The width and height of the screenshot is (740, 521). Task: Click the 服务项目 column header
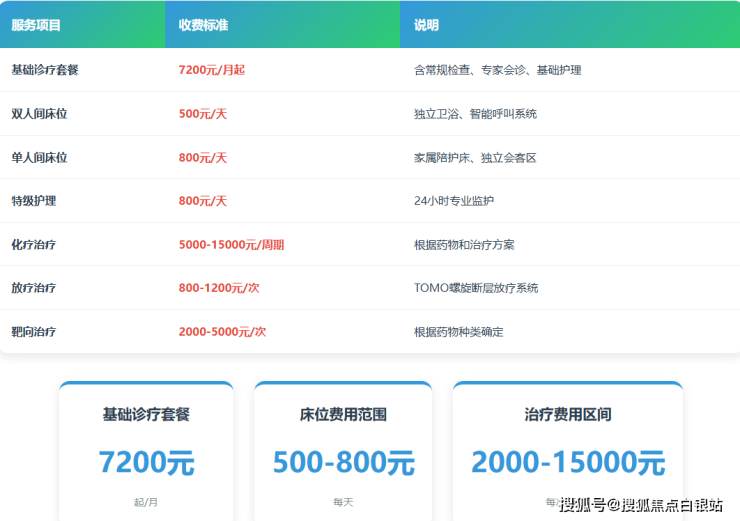click(36, 25)
